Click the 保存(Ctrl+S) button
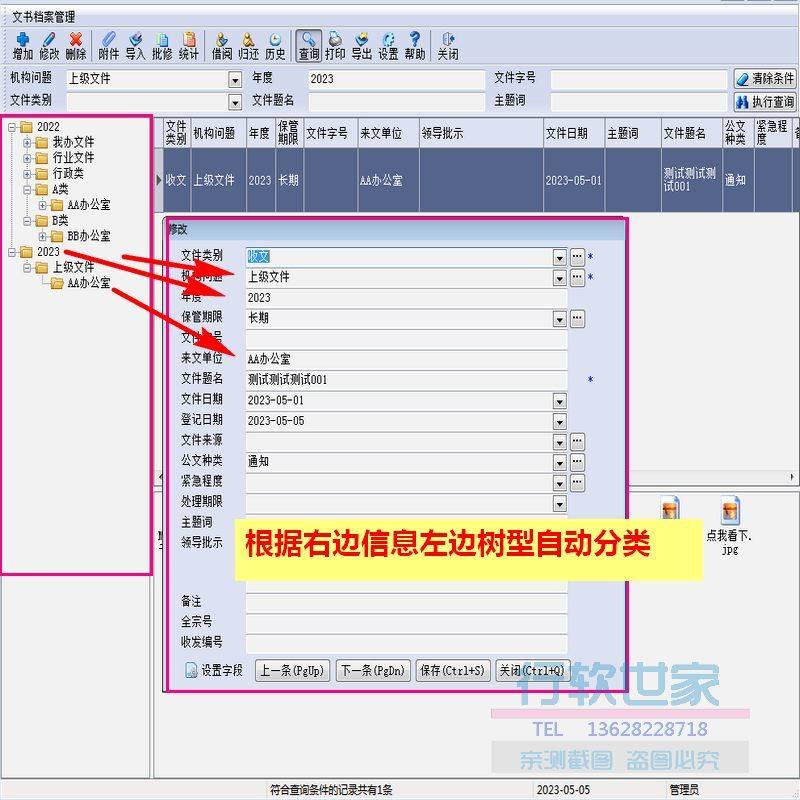800x800 pixels. [453, 670]
